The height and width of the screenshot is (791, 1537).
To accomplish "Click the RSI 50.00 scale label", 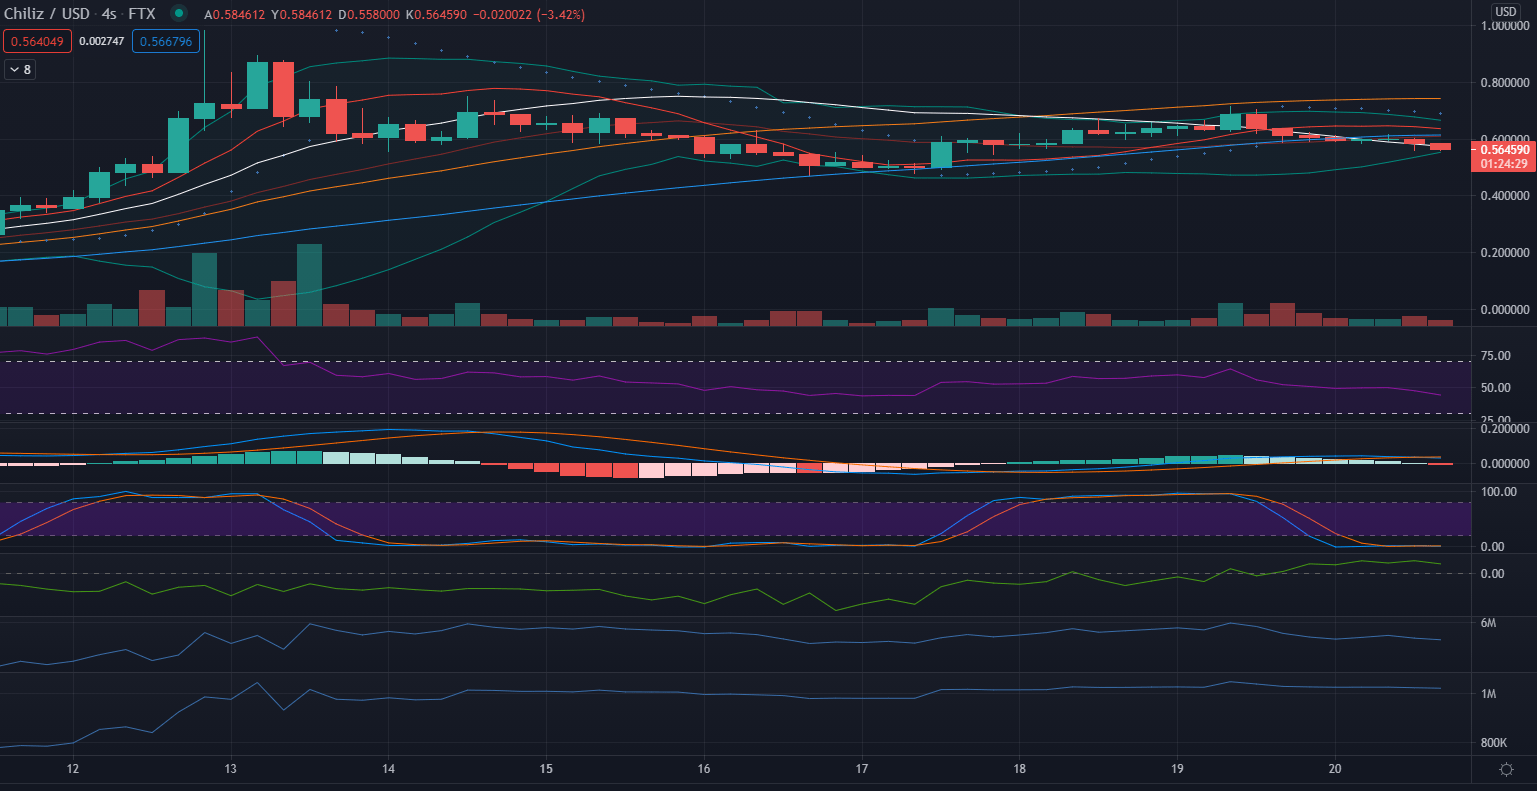I will pyautogui.click(x=1494, y=388).
